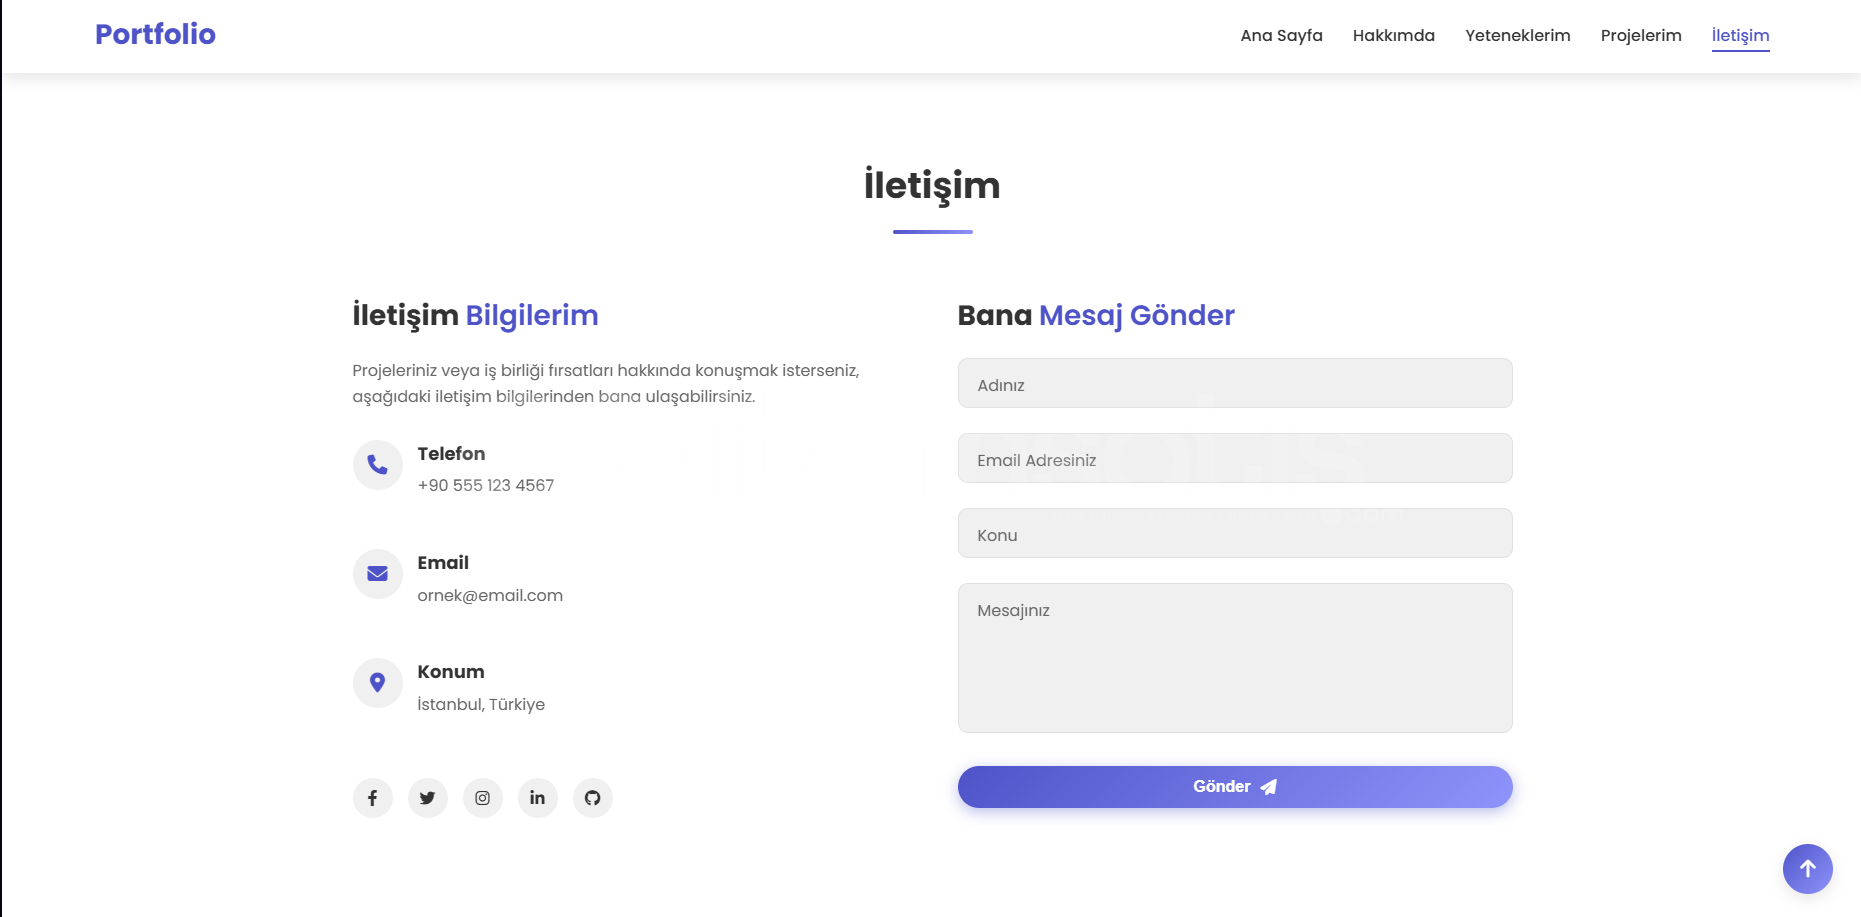Open the Facebook social icon

pyautogui.click(x=372, y=798)
